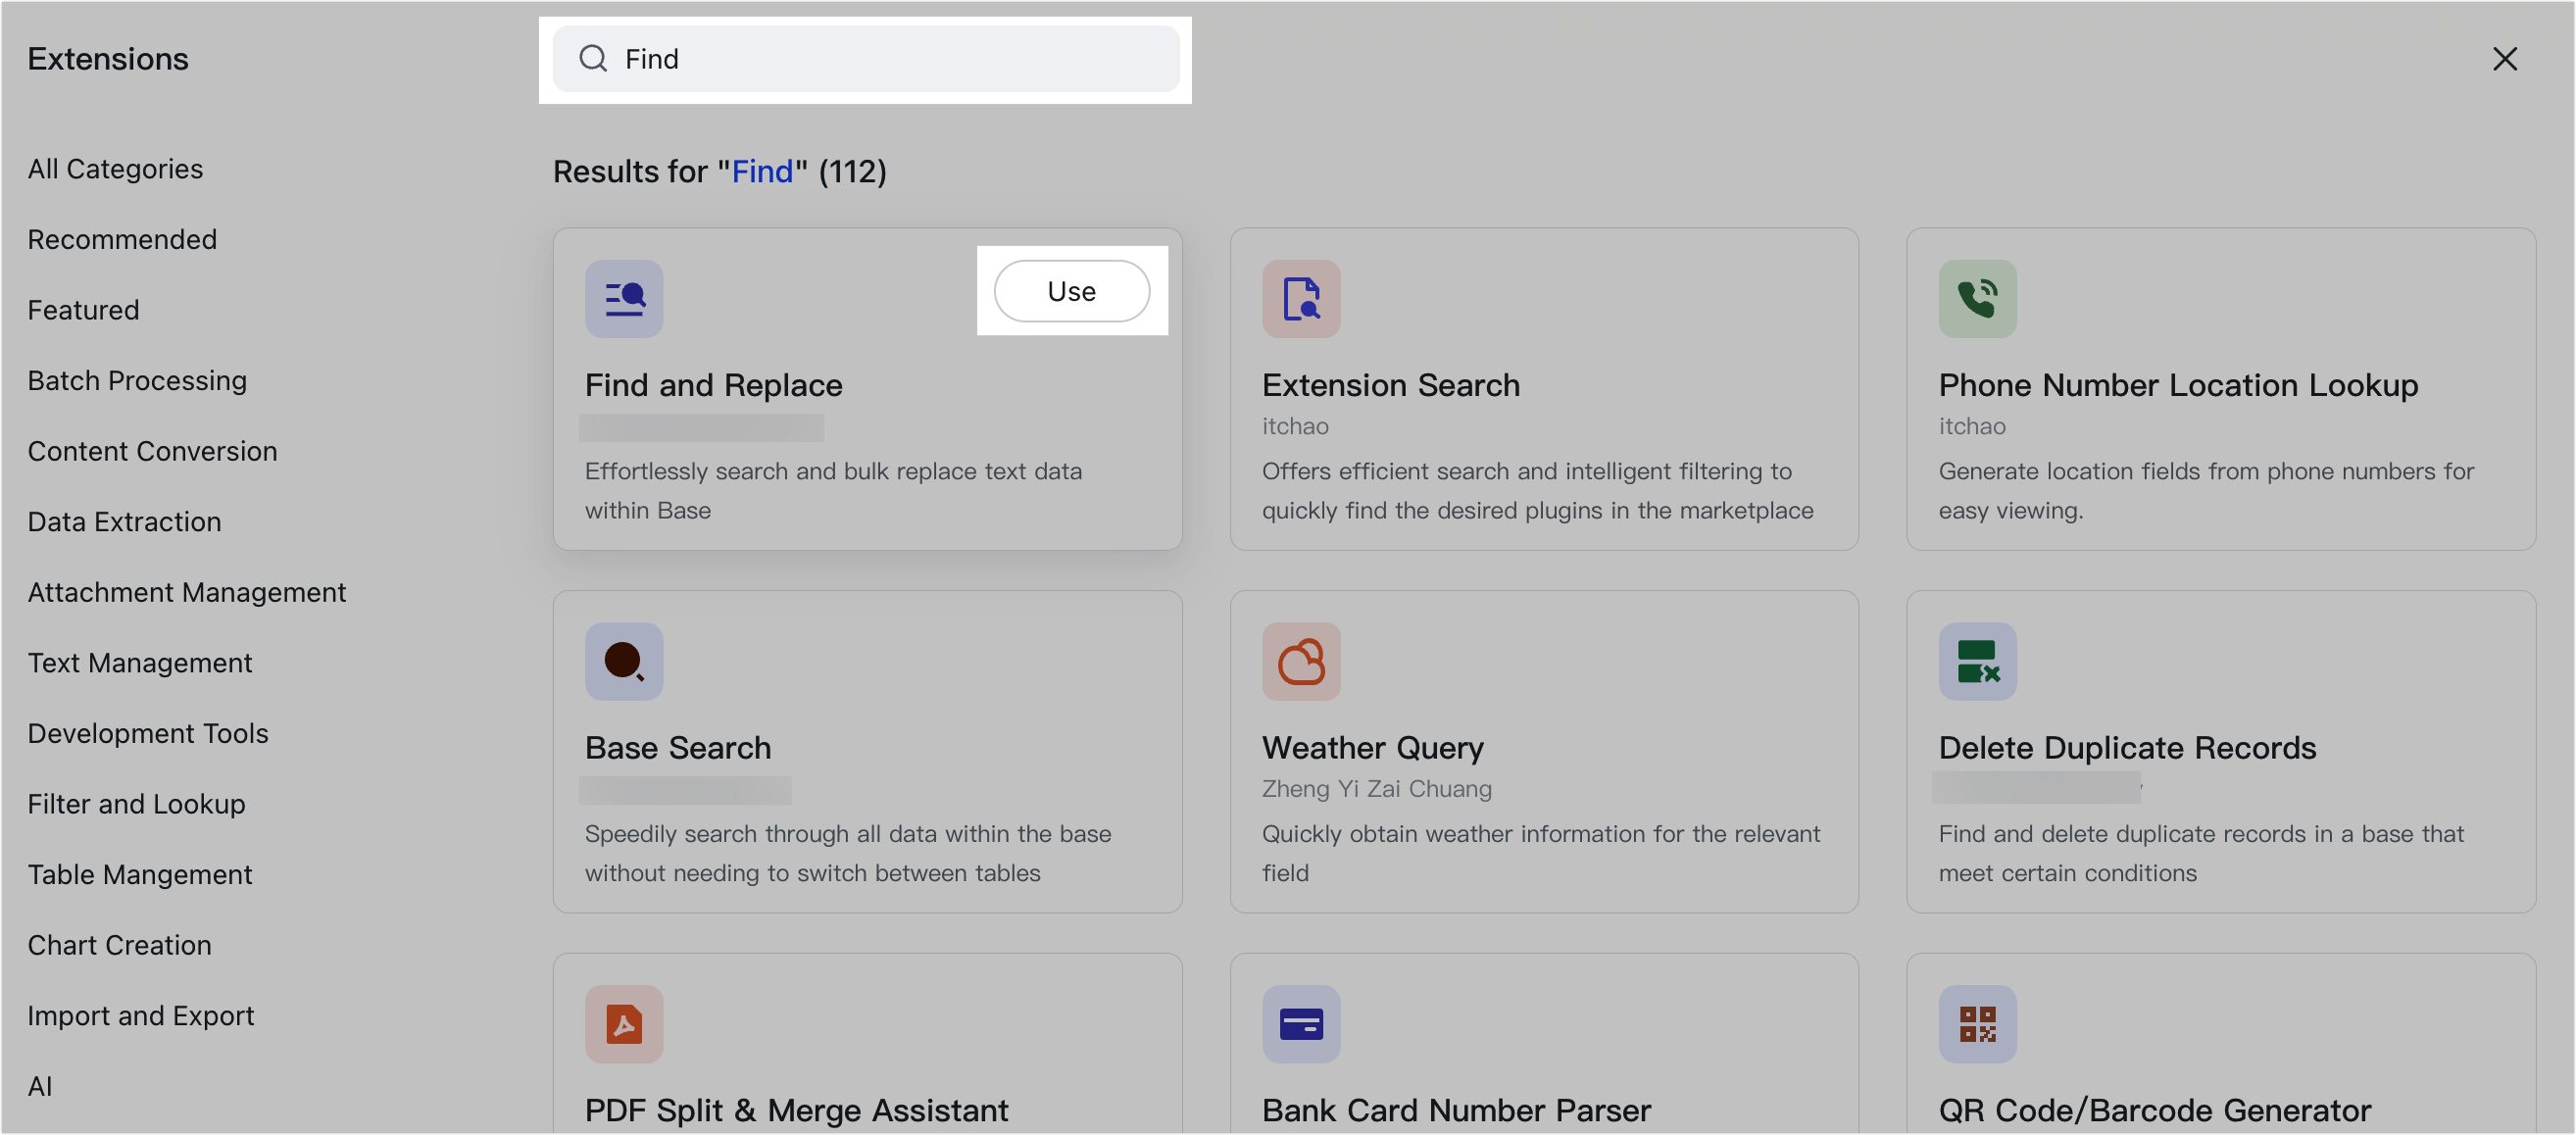This screenshot has height=1135, width=2576.
Task: Click the PDF Split & Merge Assistant icon
Action: tap(623, 1024)
